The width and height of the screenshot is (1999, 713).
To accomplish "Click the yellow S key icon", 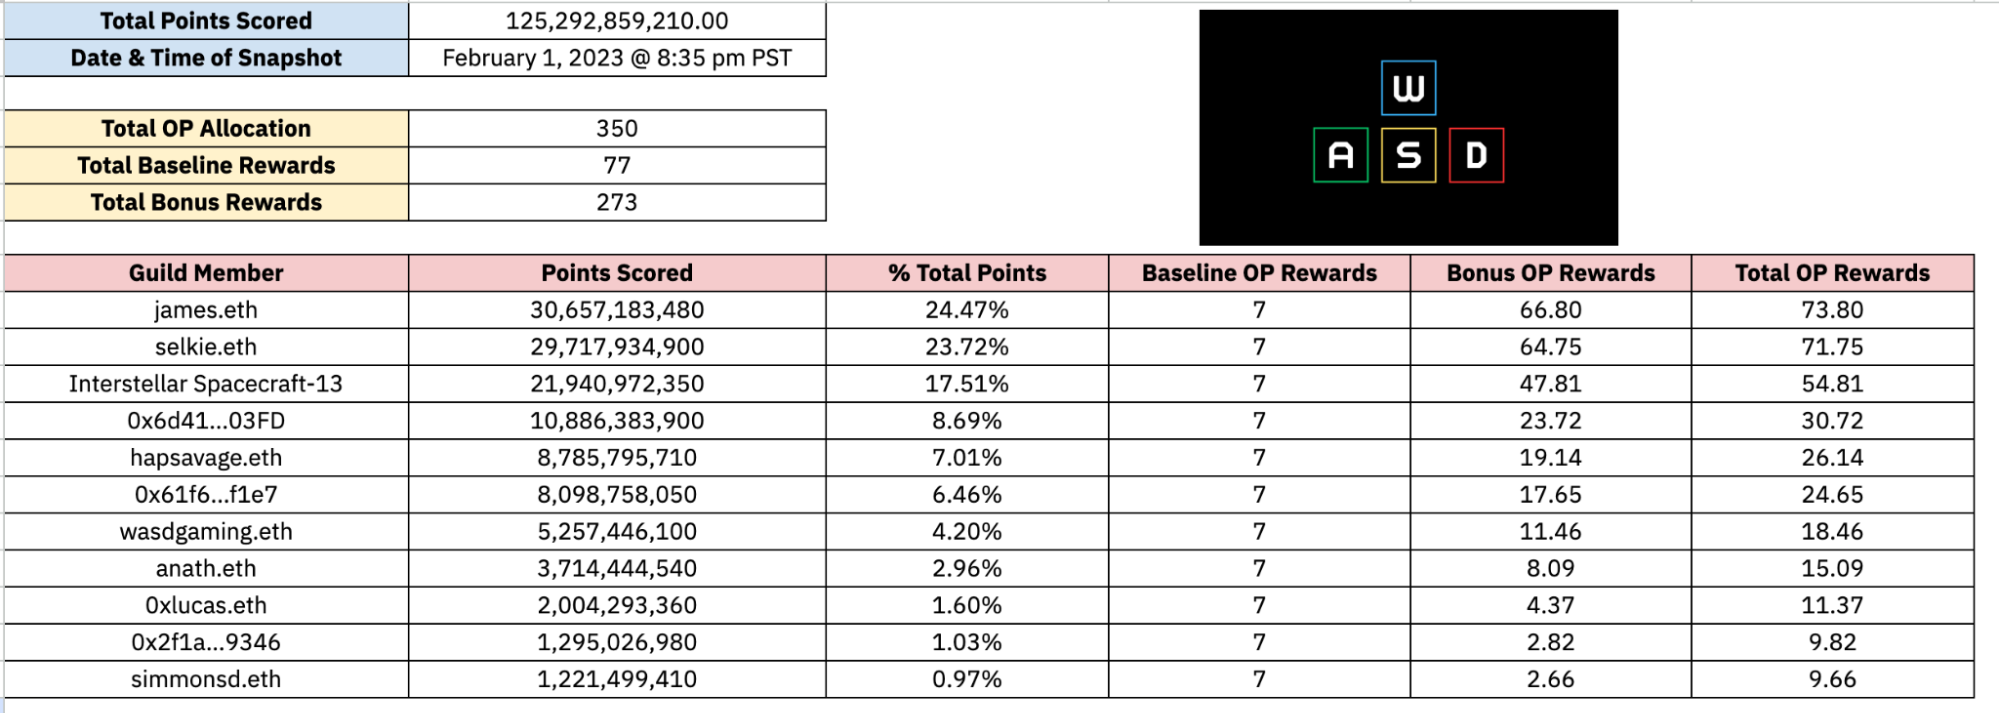I will coord(1408,155).
